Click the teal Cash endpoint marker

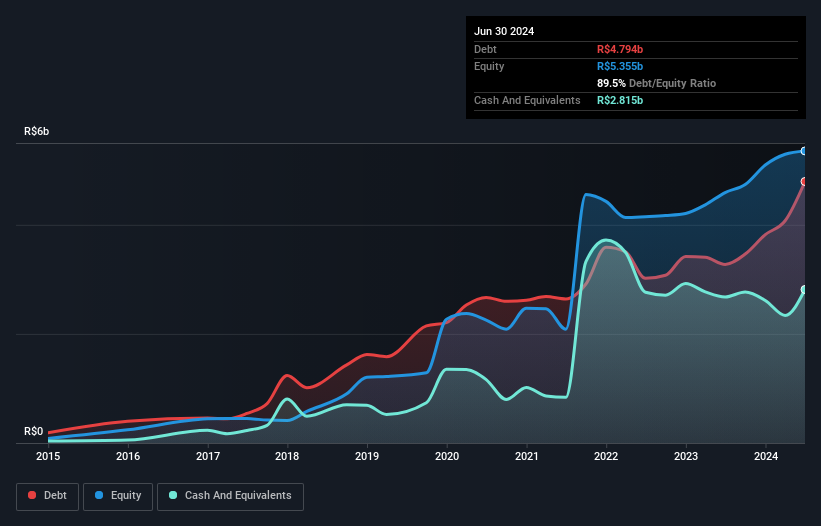pyautogui.click(x=804, y=290)
